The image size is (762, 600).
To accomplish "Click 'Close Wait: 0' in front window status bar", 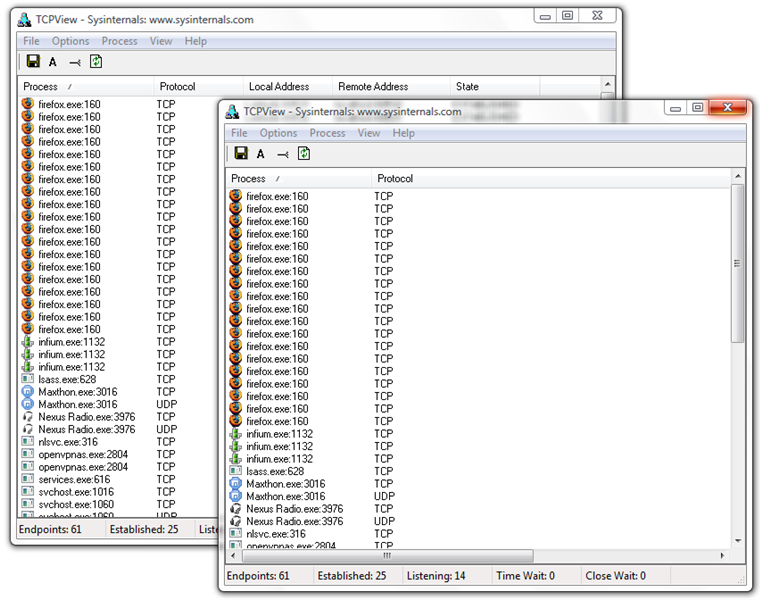I will (616, 576).
